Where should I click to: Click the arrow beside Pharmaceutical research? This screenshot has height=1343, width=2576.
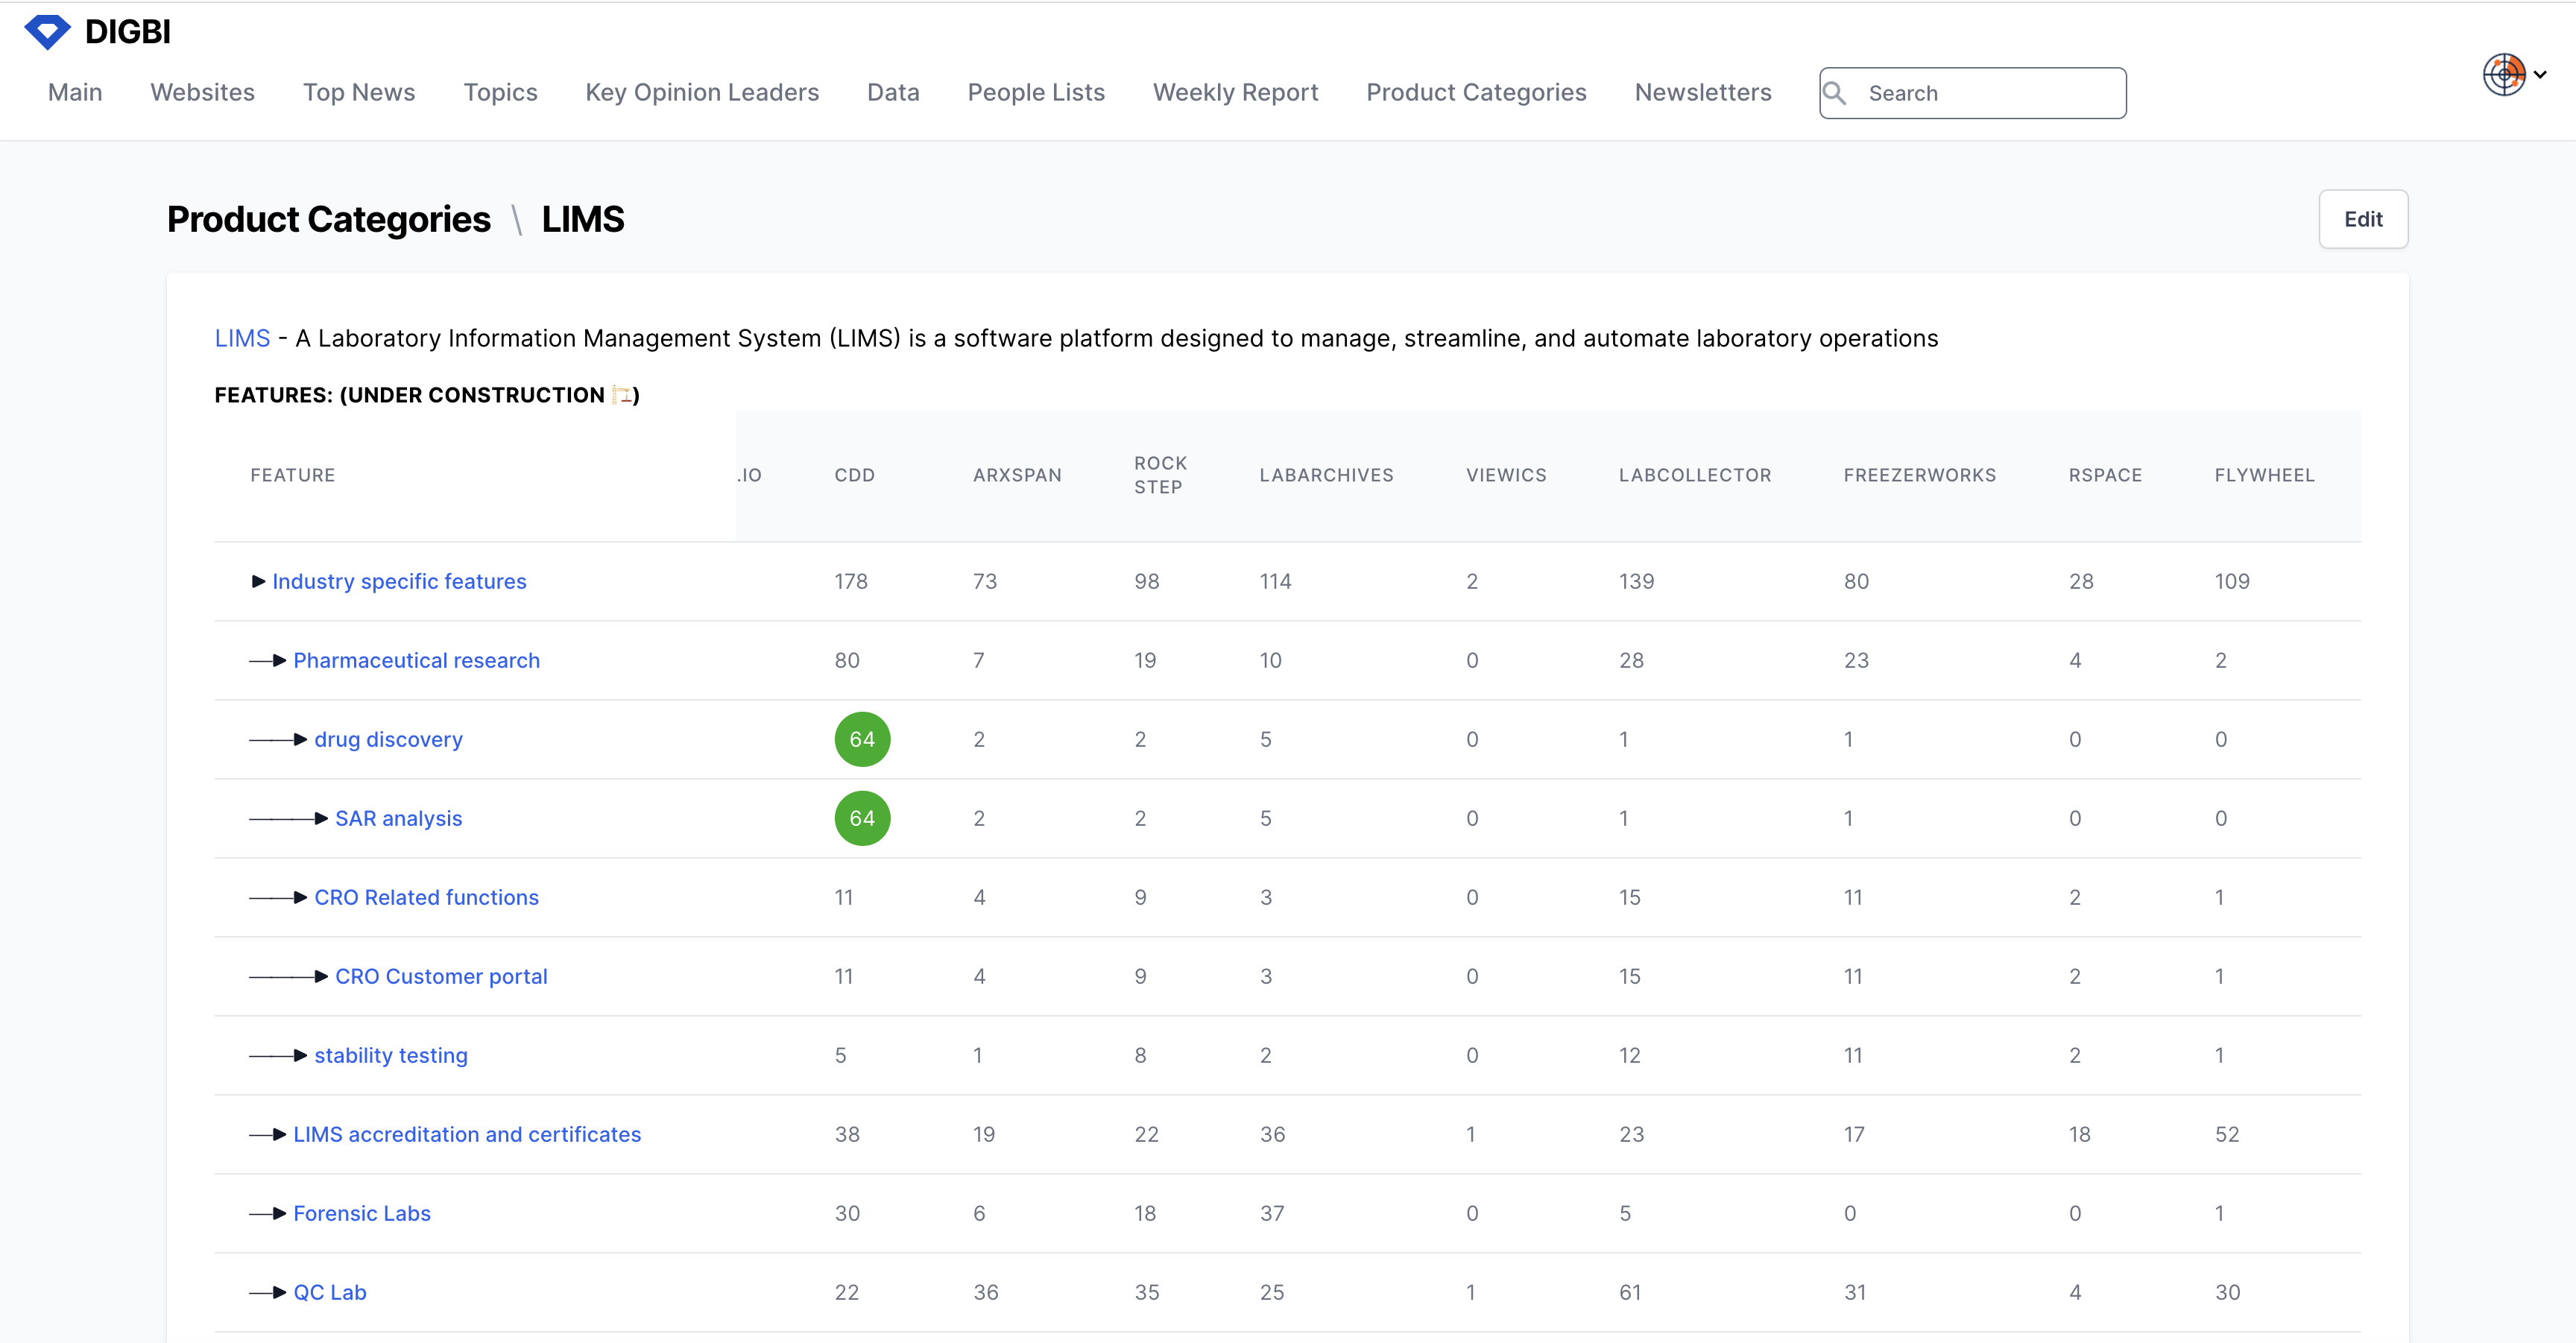[268, 660]
